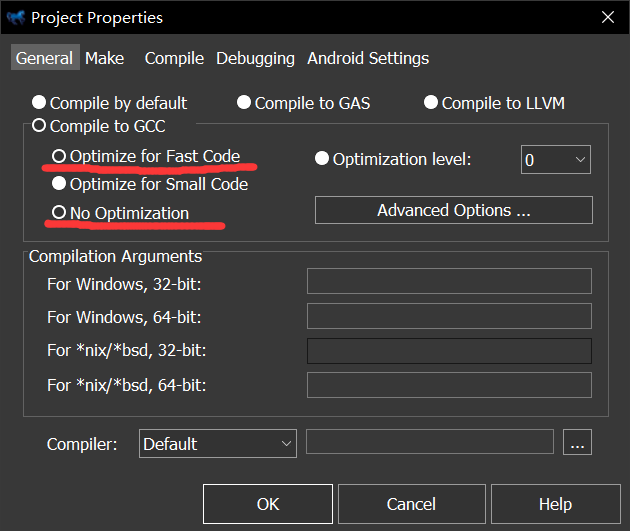
Task: Confirm with the OK button
Action: 268,504
